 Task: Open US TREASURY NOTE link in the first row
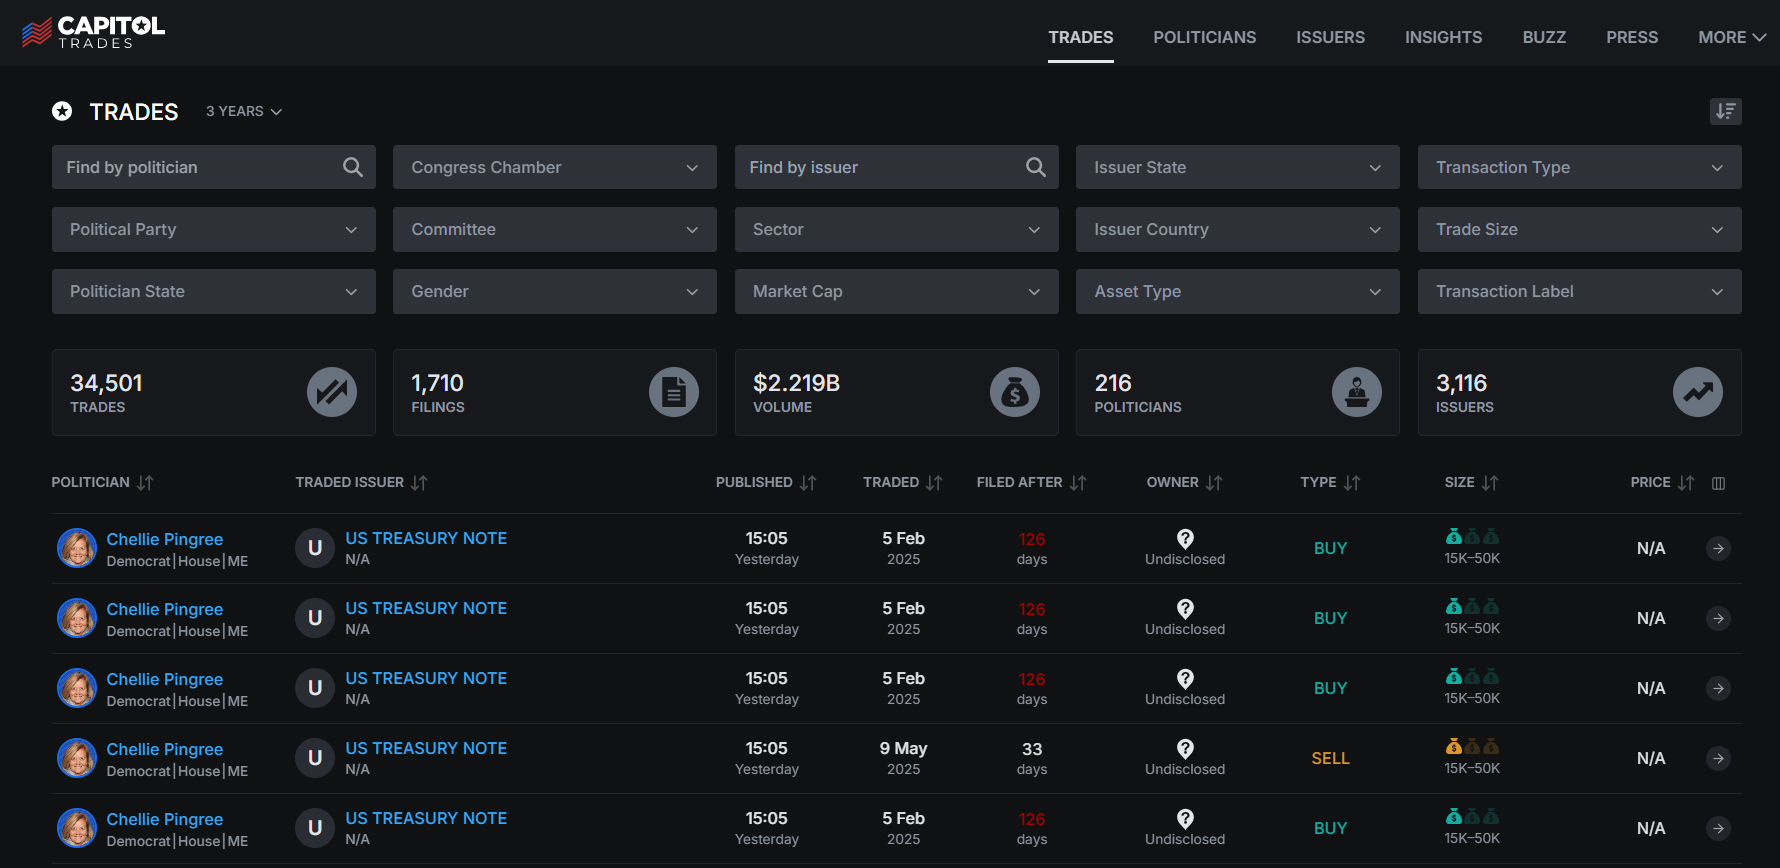tap(426, 538)
